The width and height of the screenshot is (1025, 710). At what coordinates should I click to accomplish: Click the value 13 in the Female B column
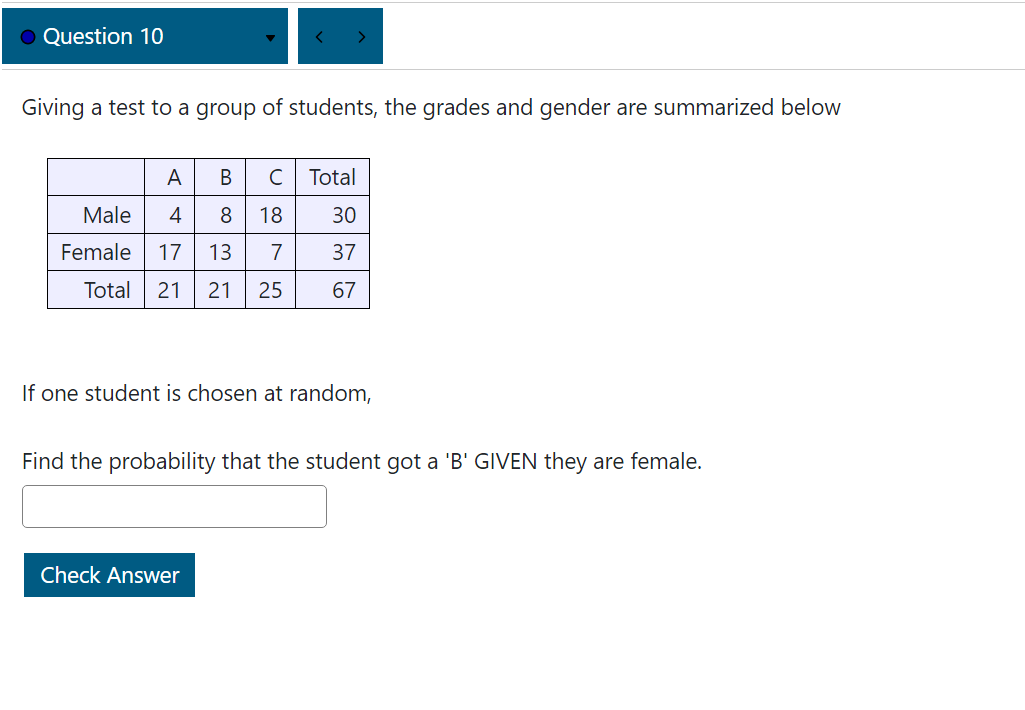220,252
